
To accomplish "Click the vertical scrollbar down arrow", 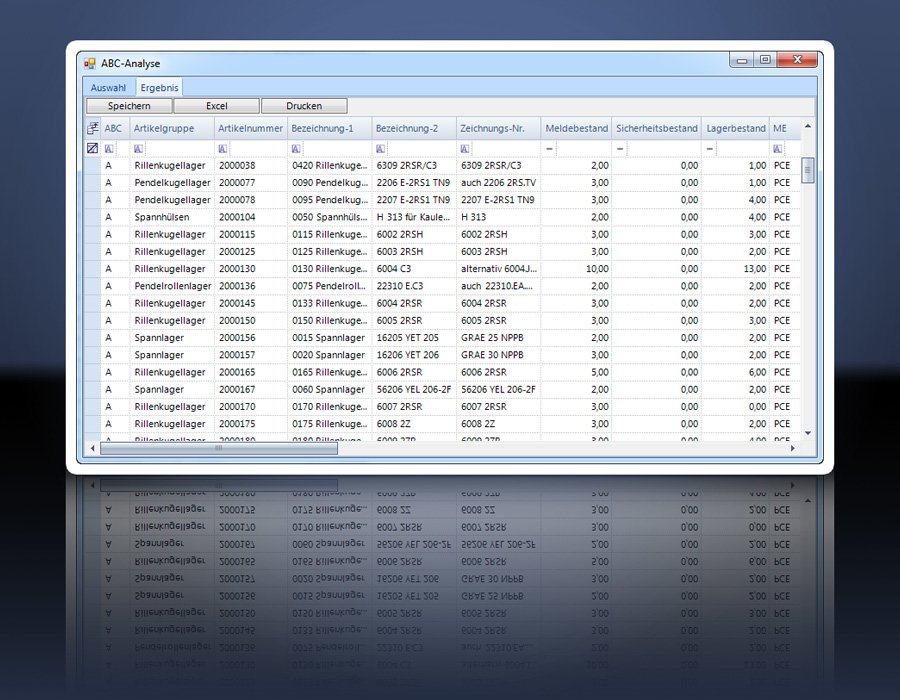I will point(808,433).
